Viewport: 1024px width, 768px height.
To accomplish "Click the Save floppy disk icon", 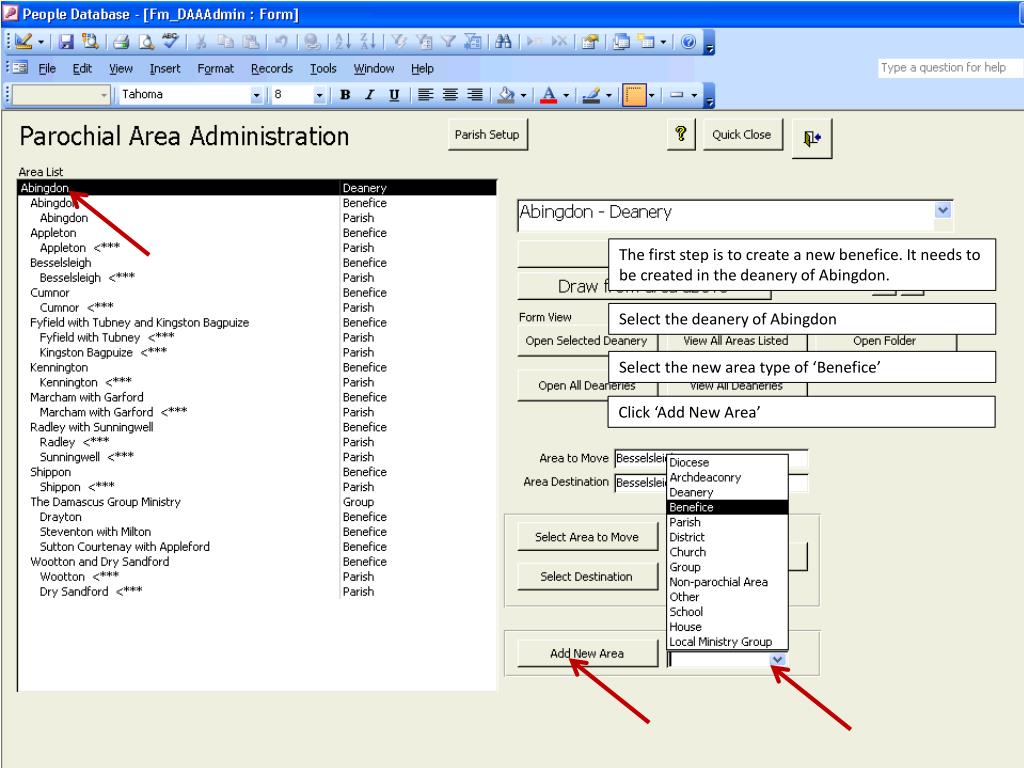I will tap(66, 42).
